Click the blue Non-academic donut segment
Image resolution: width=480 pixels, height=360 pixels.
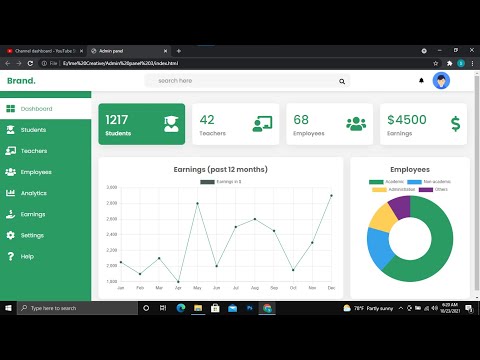(x=380, y=247)
